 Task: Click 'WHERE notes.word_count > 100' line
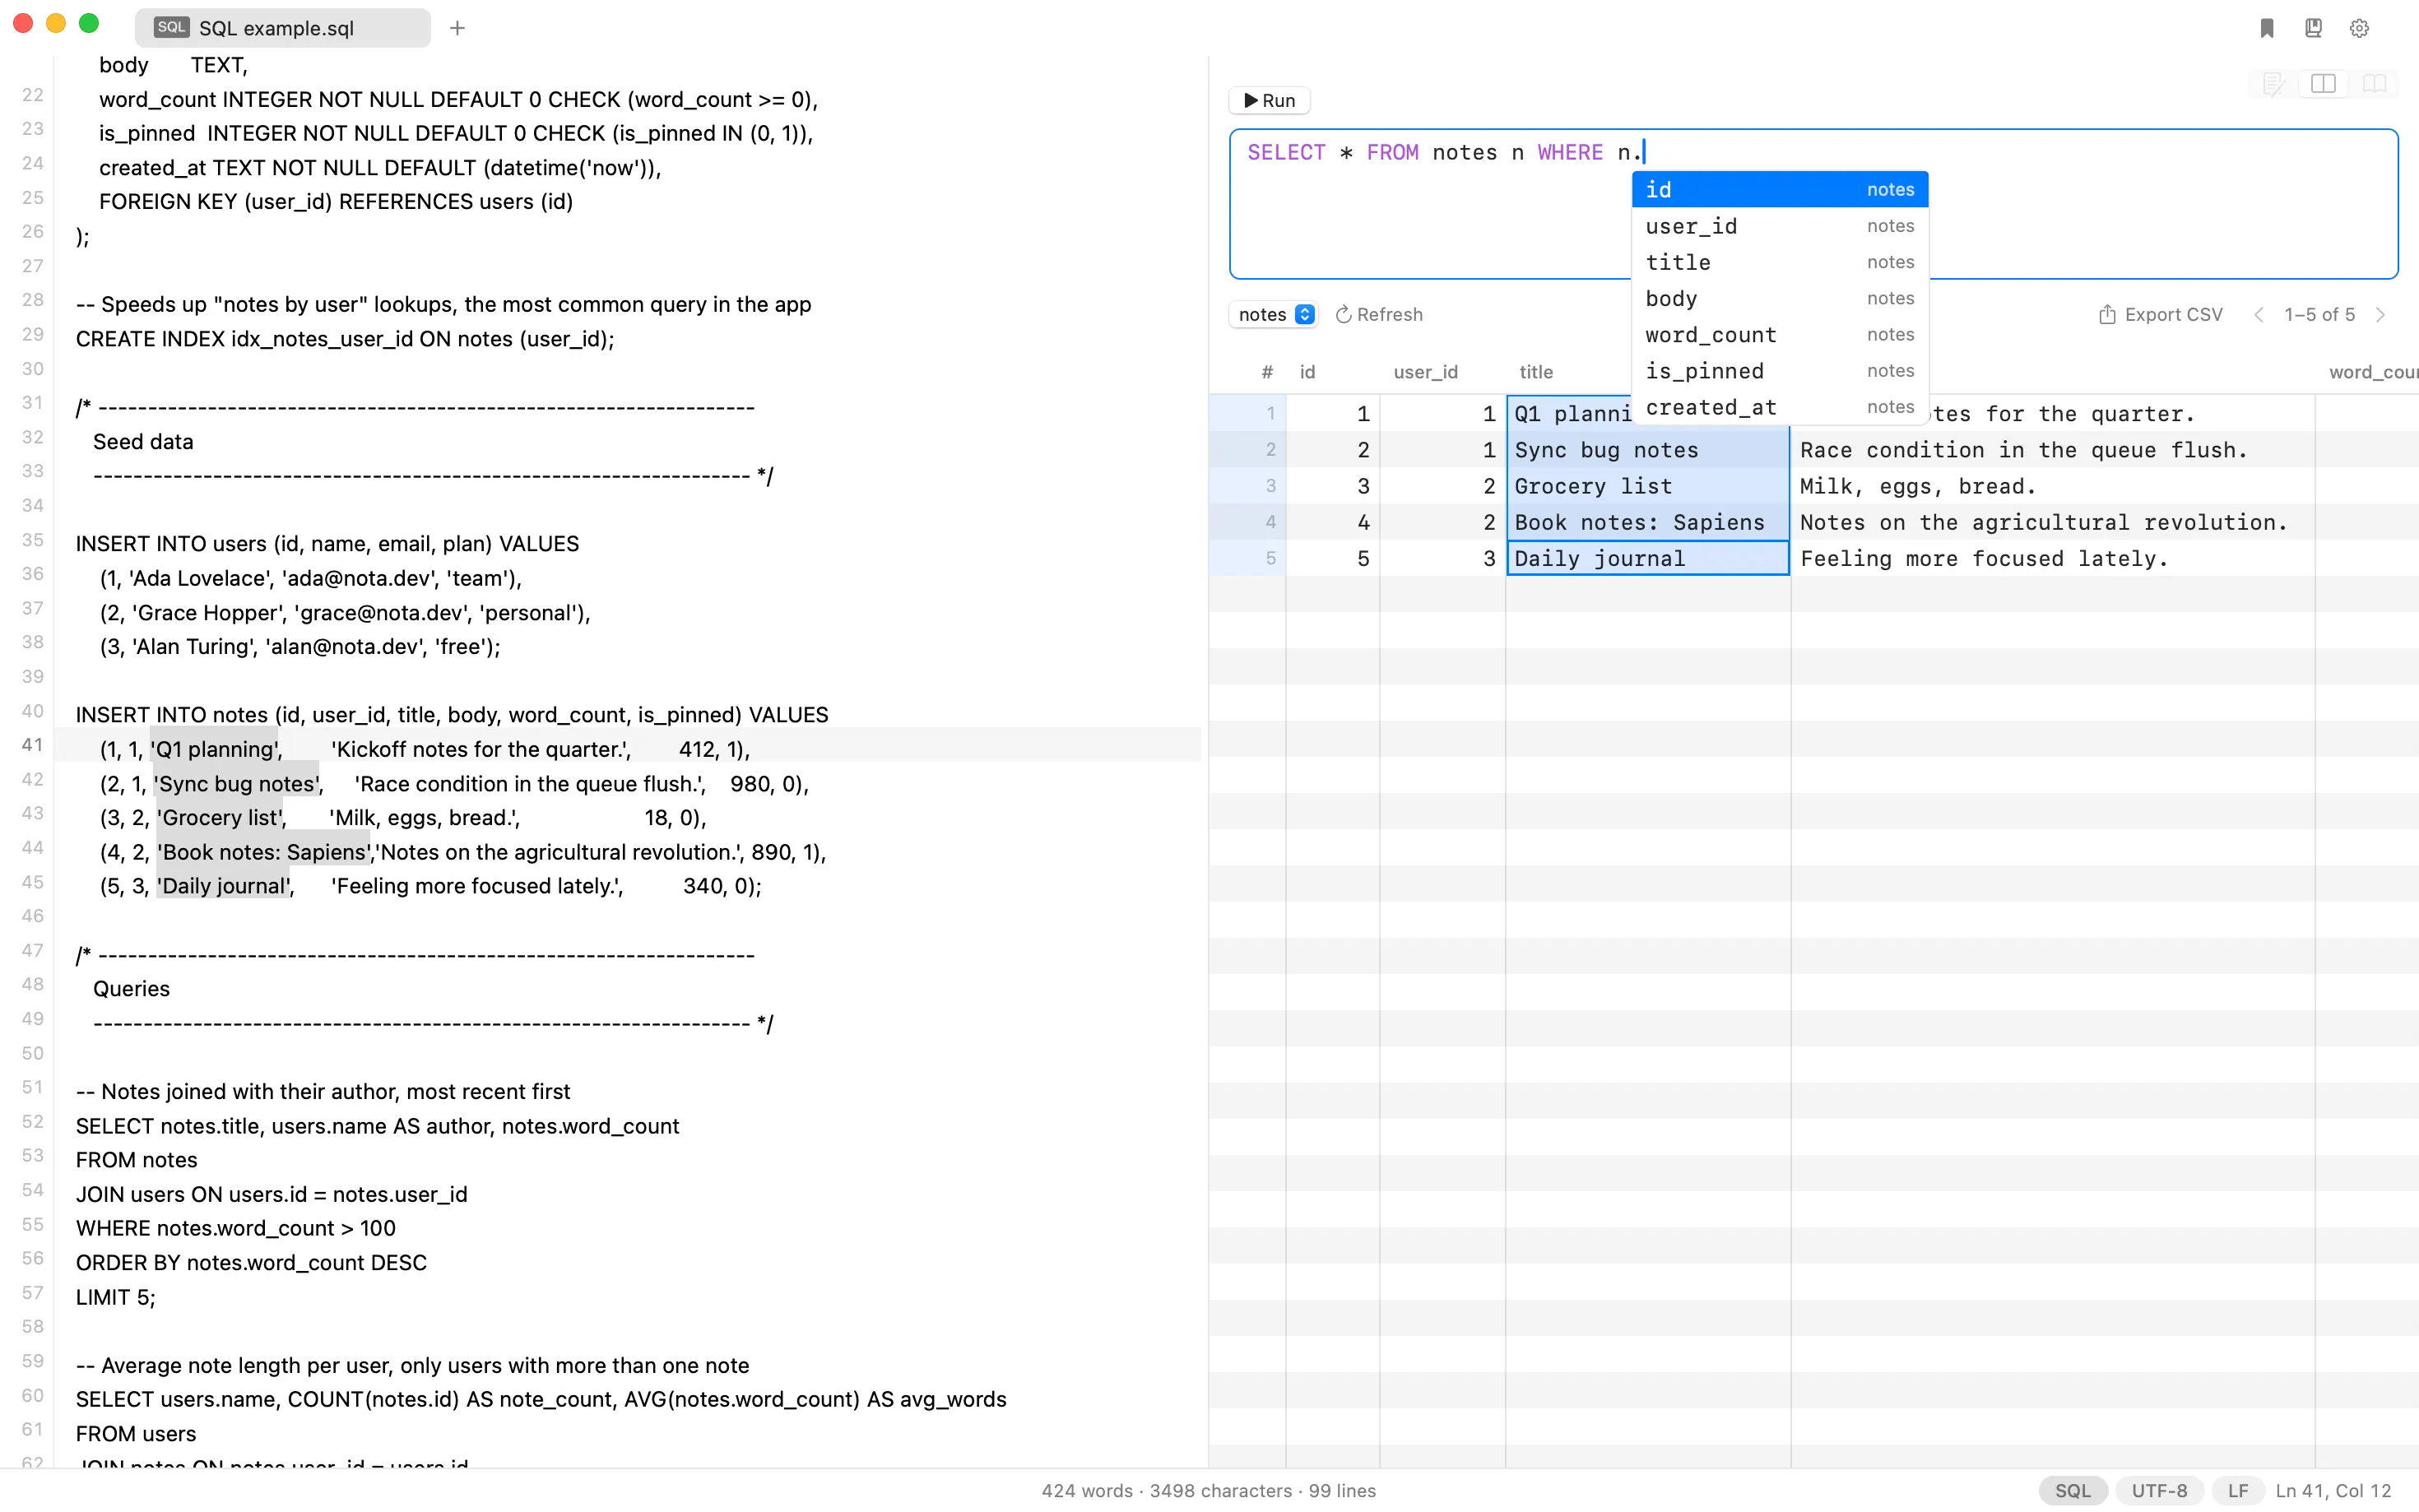(x=236, y=1229)
